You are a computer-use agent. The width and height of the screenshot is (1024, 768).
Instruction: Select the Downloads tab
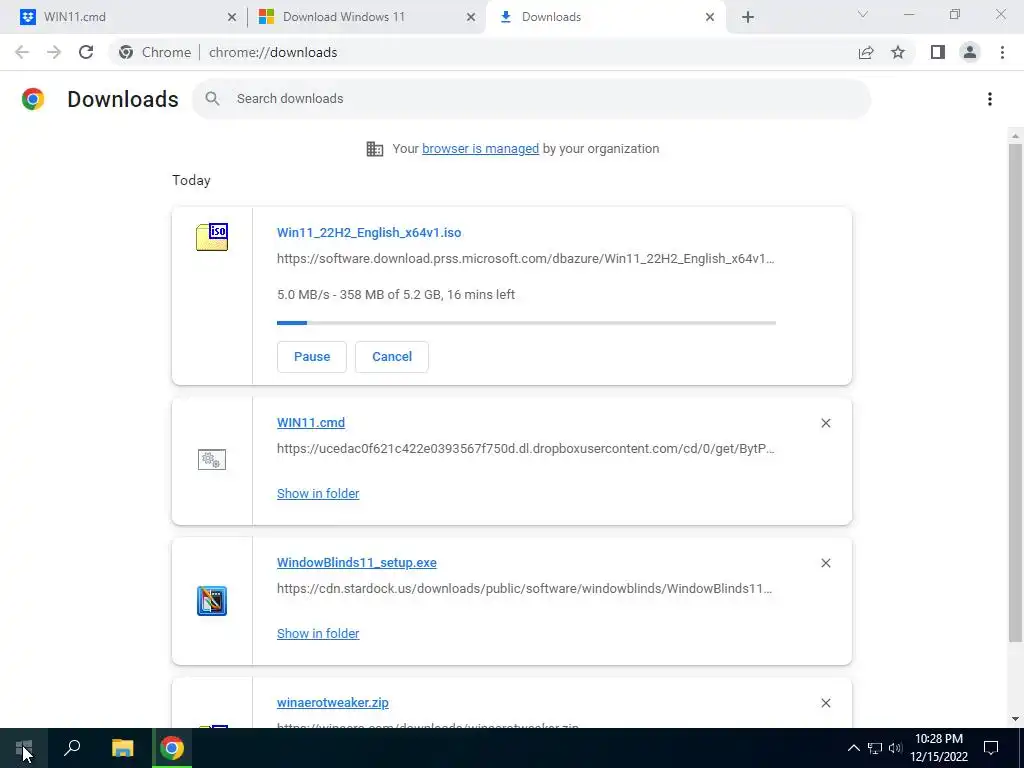pos(604,17)
